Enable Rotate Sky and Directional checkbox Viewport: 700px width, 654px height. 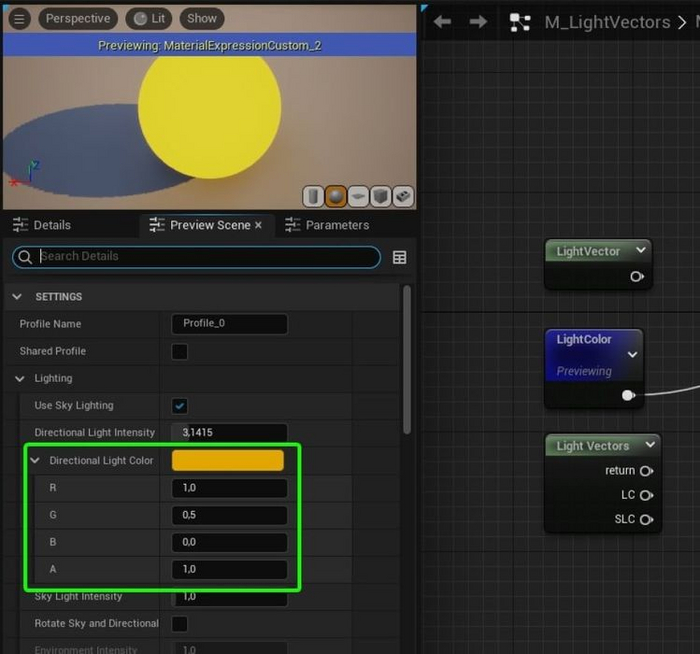[180, 624]
